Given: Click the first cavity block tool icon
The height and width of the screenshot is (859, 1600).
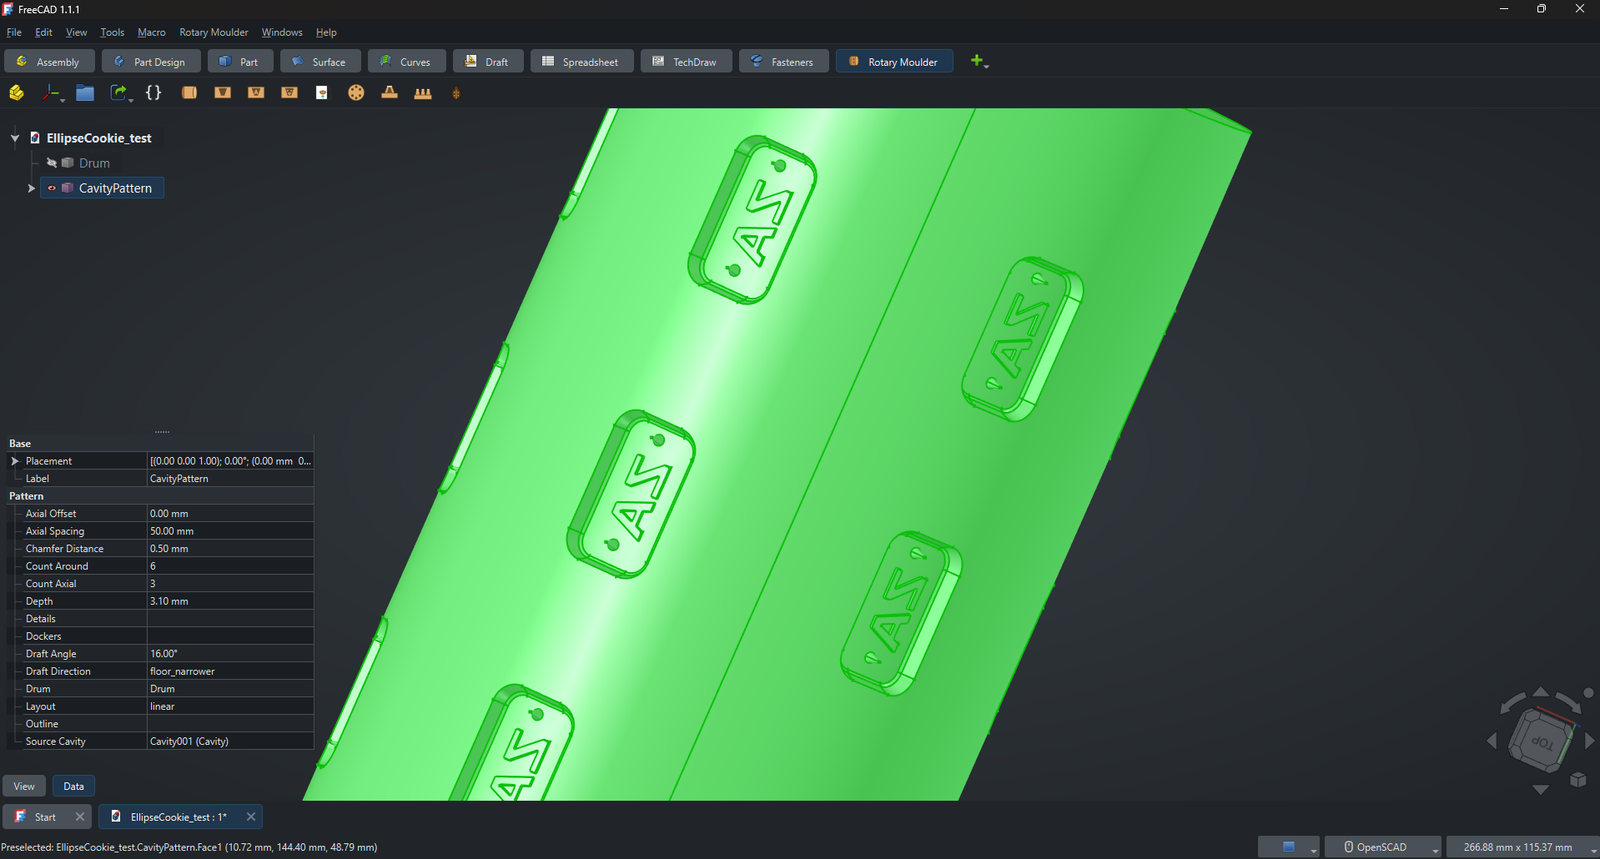Looking at the screenshot, I should [223, 92].
